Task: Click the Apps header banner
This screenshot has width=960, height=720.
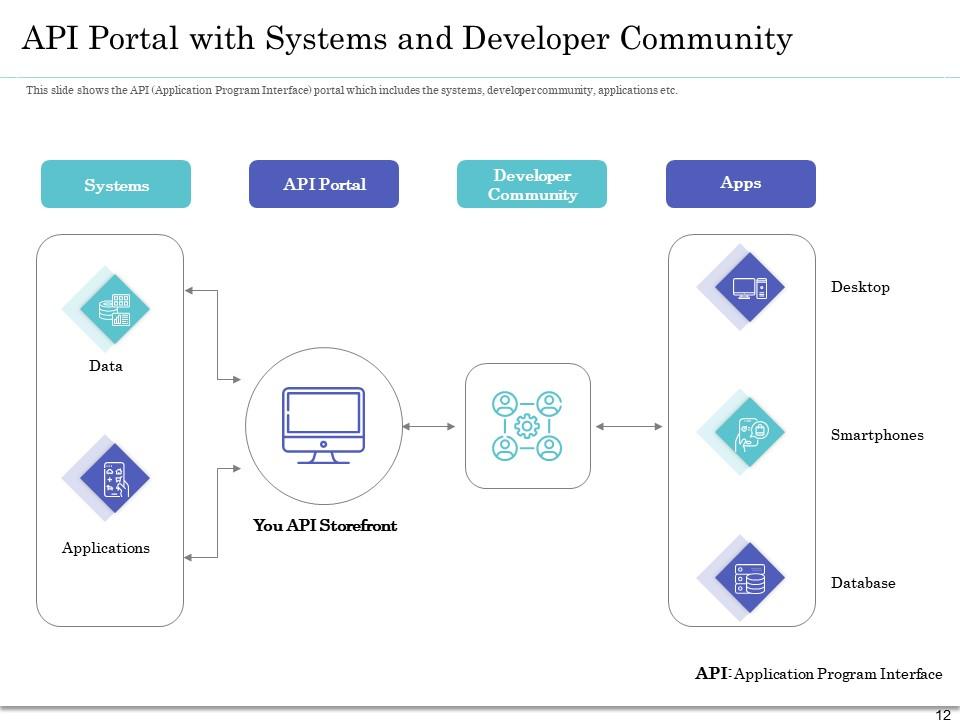Action: point(740,183)
